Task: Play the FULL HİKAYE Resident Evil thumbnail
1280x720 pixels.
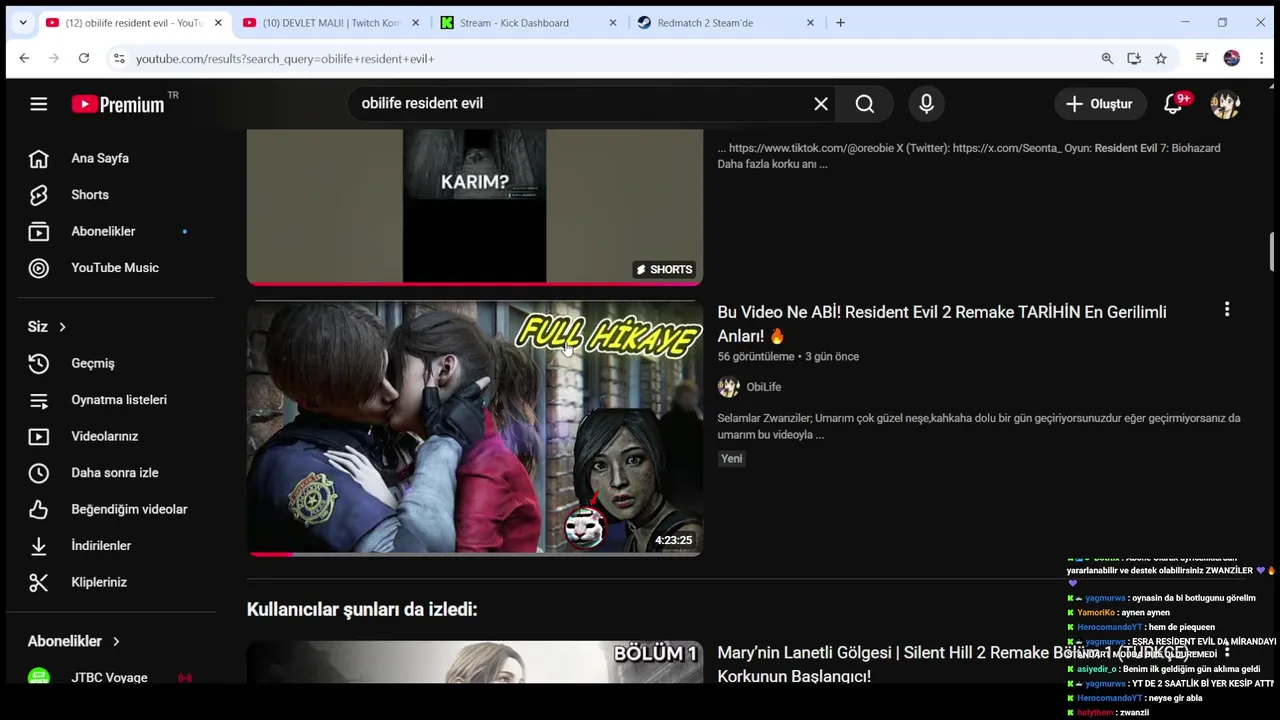Action: pyautogui.click(x=475, y=428)
